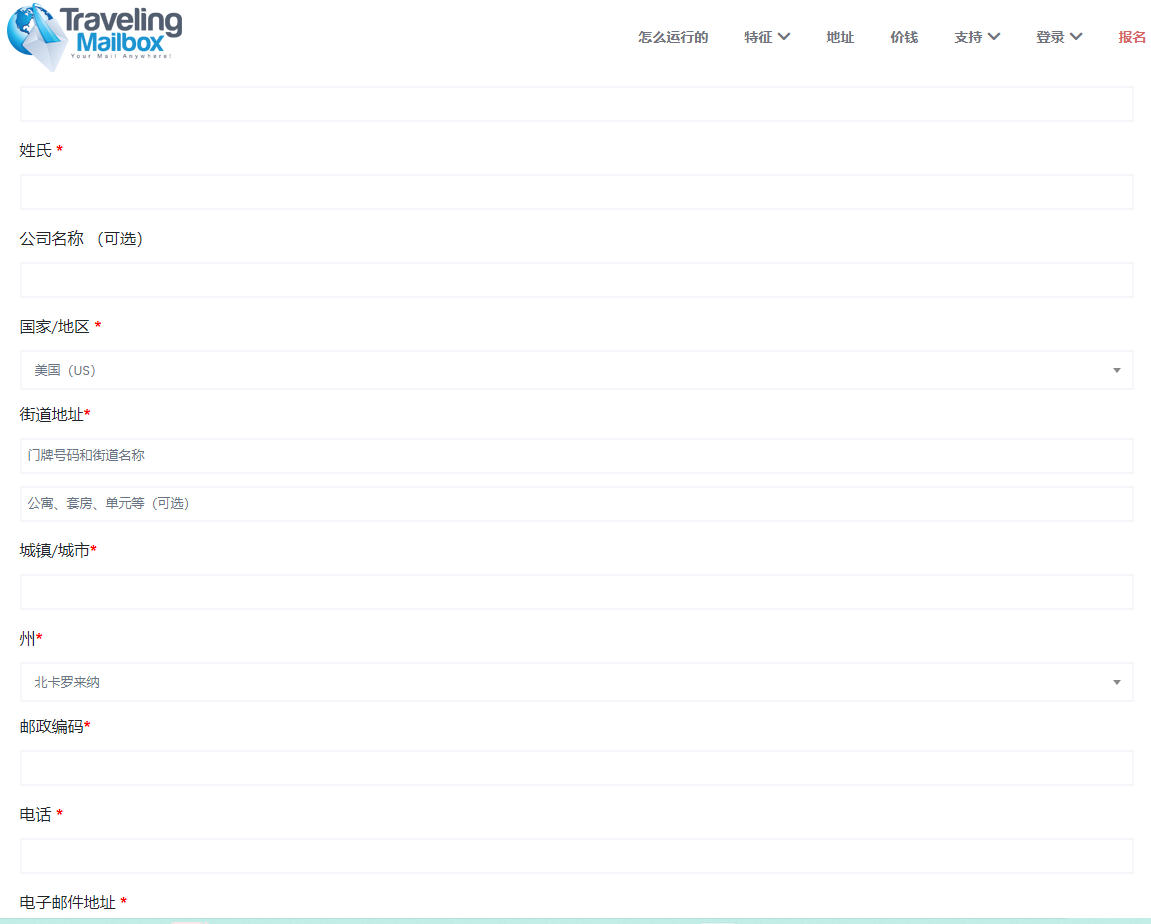Open the 怎么运行的 menu item
Viewport: 1151px width, 924px height.
(x=672, y=37)
